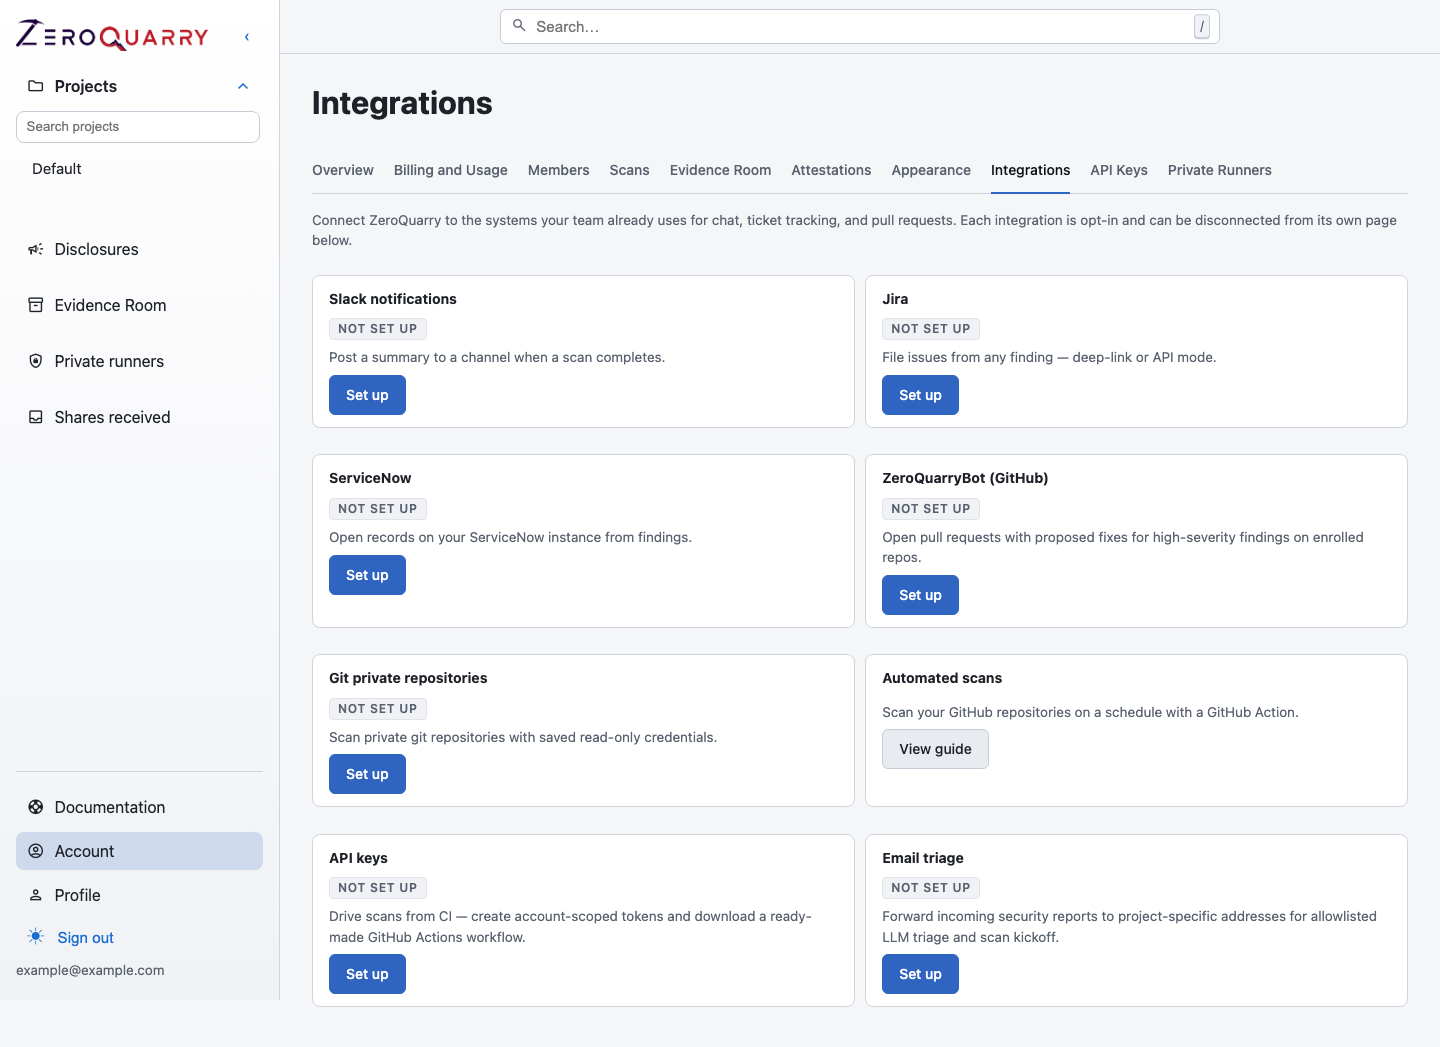
Task: Set up the ServiceNow integration
Action: [367, 575]
